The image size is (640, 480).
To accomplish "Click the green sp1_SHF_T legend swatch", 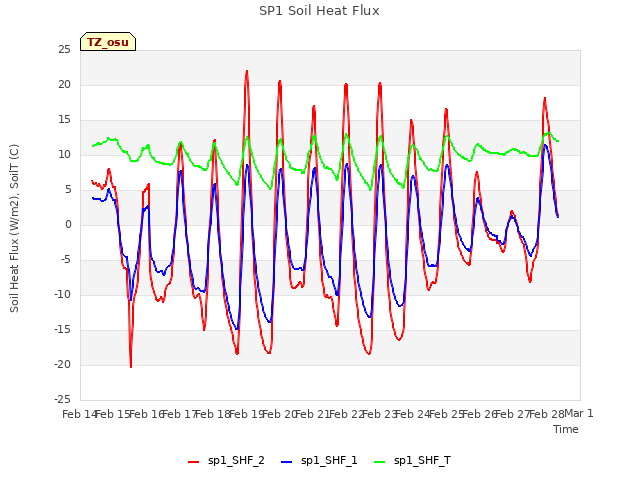I will [x=380, y=462].
